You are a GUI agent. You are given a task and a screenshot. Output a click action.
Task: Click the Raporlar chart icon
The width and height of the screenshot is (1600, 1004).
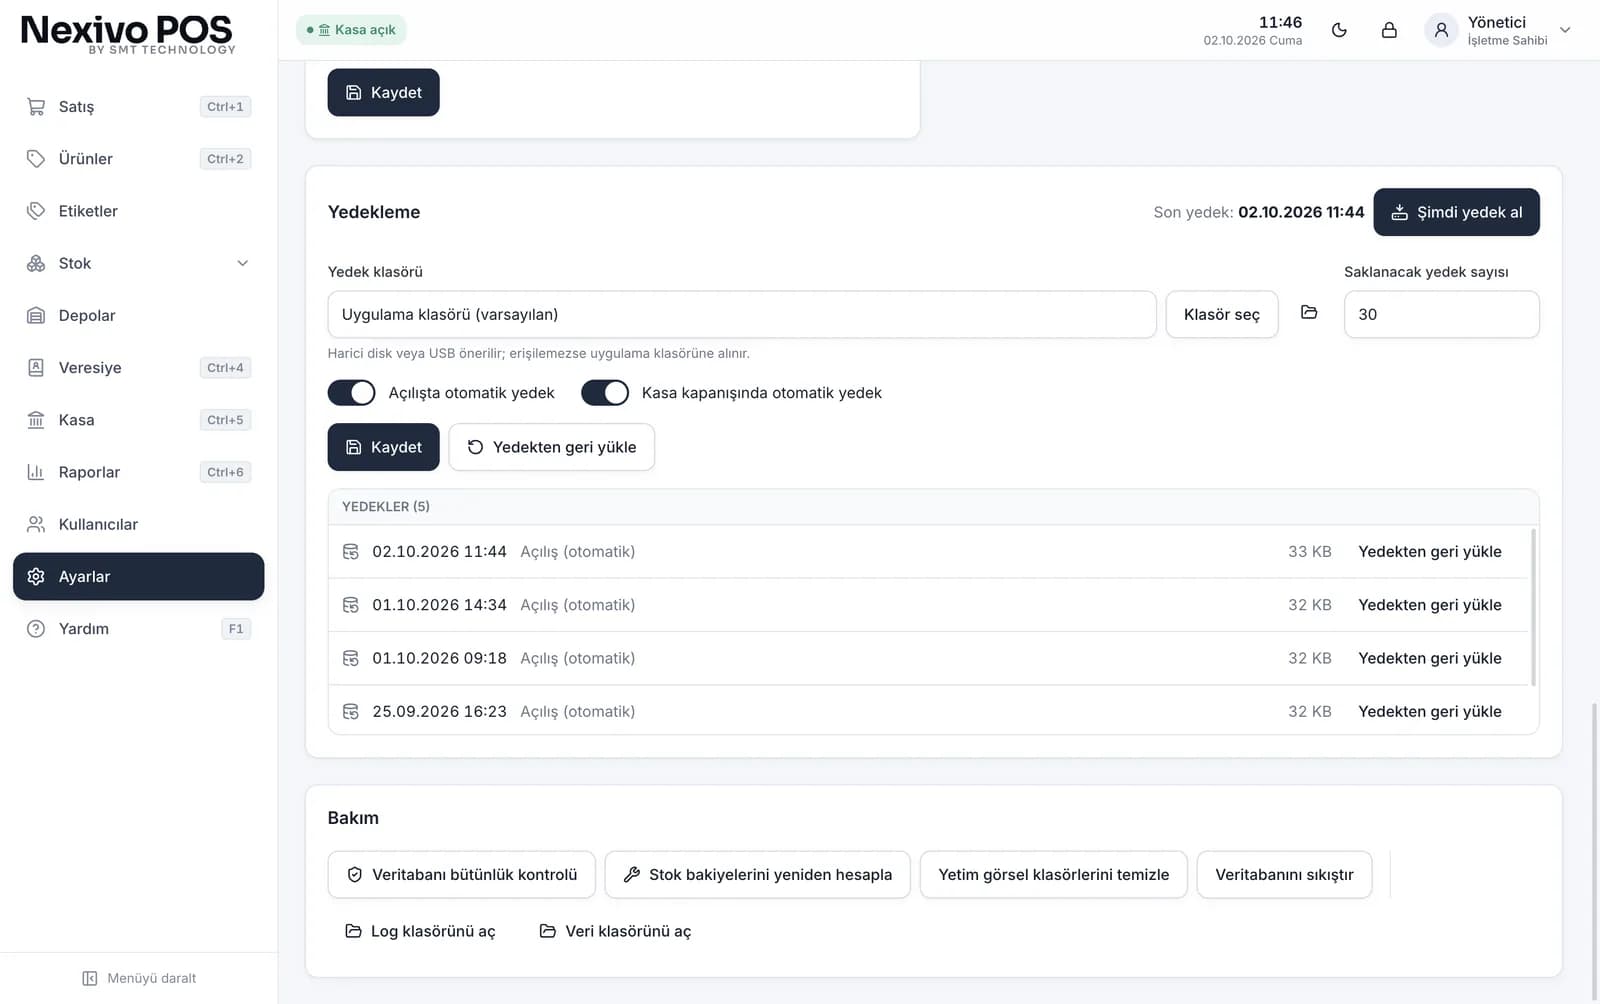click(x=36, y=472)
